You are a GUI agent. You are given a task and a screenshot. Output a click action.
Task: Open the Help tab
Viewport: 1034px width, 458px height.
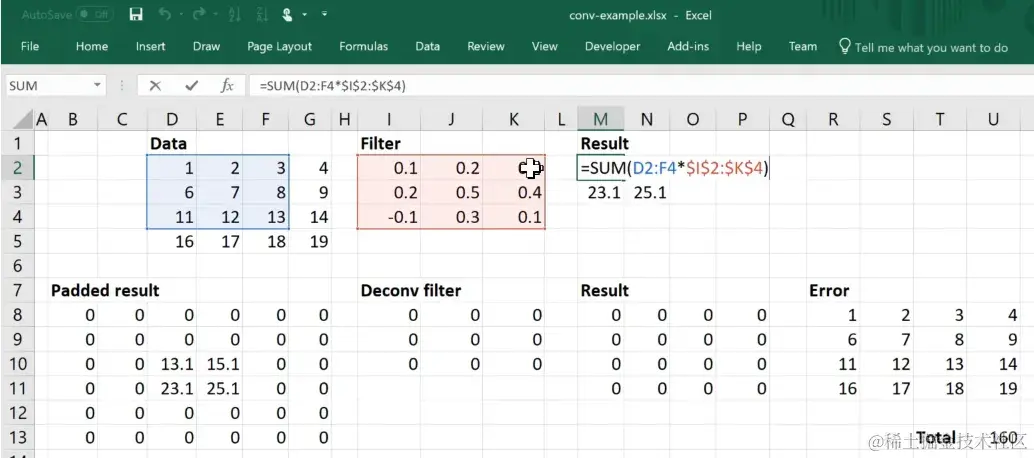tap(748, 46)
